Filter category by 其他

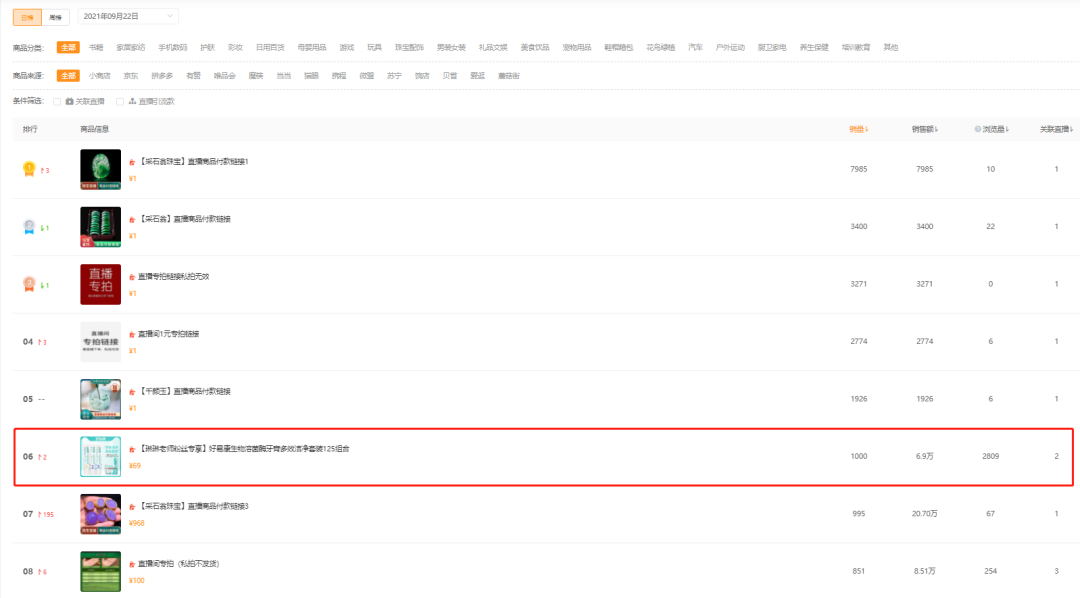click(891, 48)
